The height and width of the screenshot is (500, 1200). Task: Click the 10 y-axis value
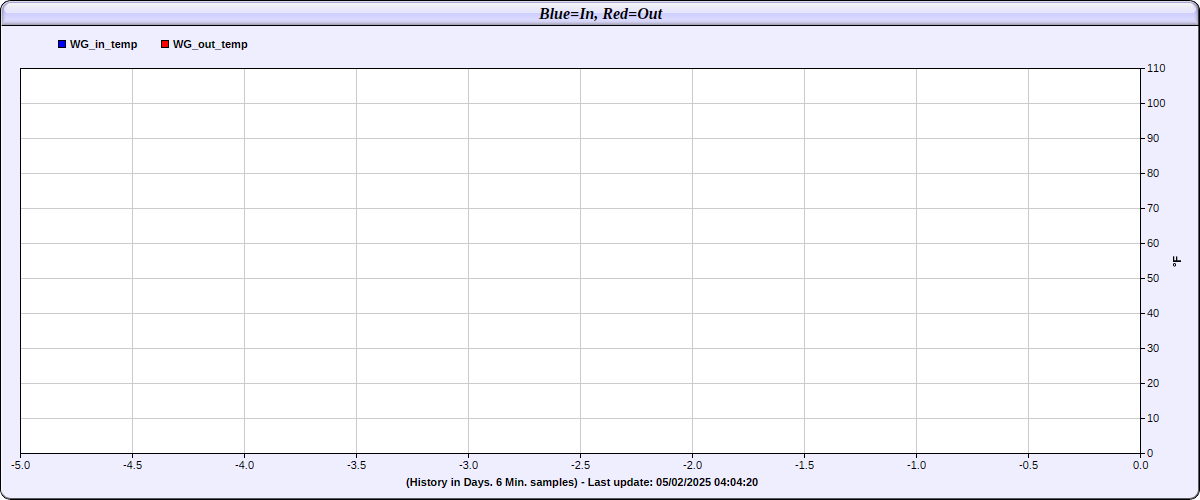click(1153, 418)
